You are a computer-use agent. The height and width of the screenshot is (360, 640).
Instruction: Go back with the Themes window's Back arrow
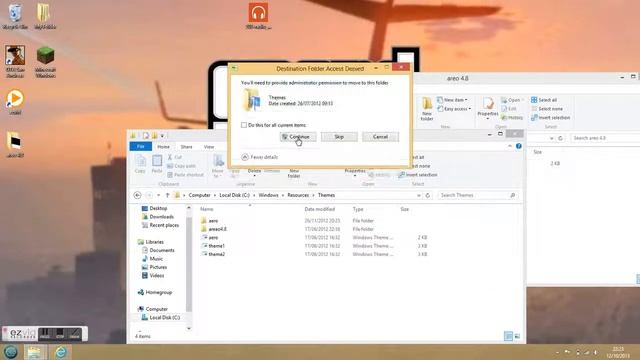(x=138, y=196)
